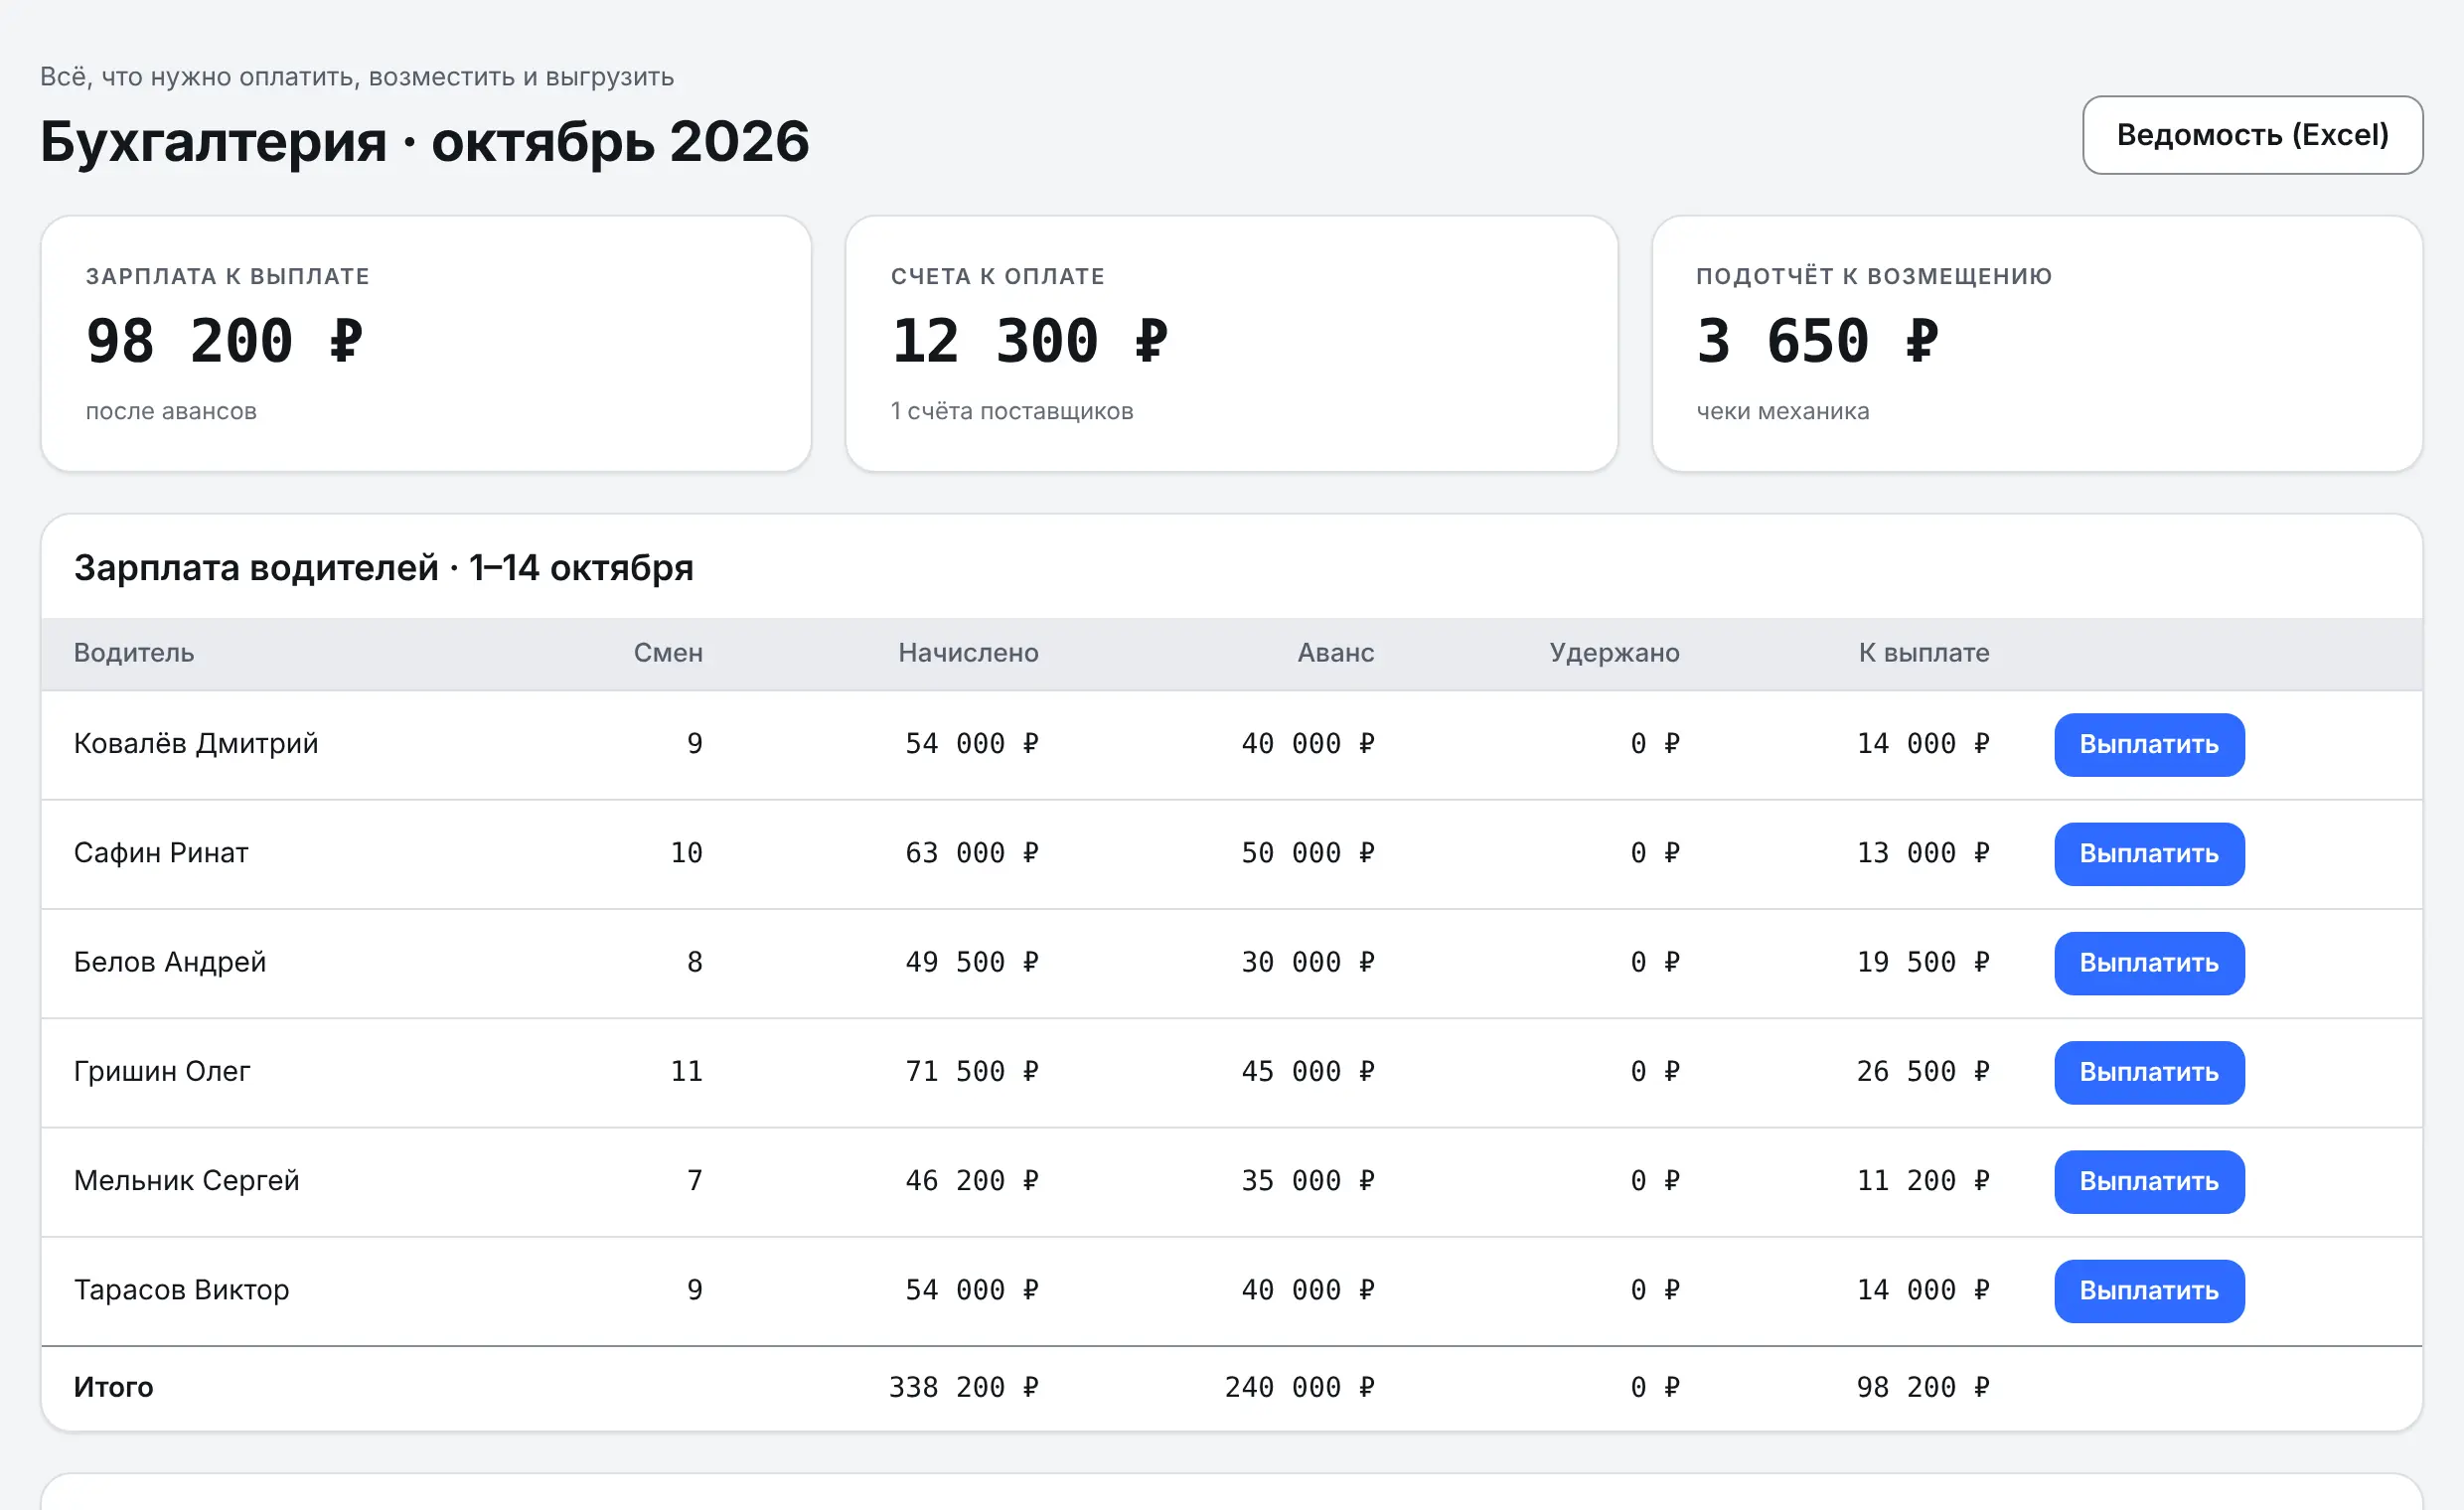Select driver name Тарасов Виктор
The width and height of the screenshot is (2464, 1510).
click(182, 1290)
